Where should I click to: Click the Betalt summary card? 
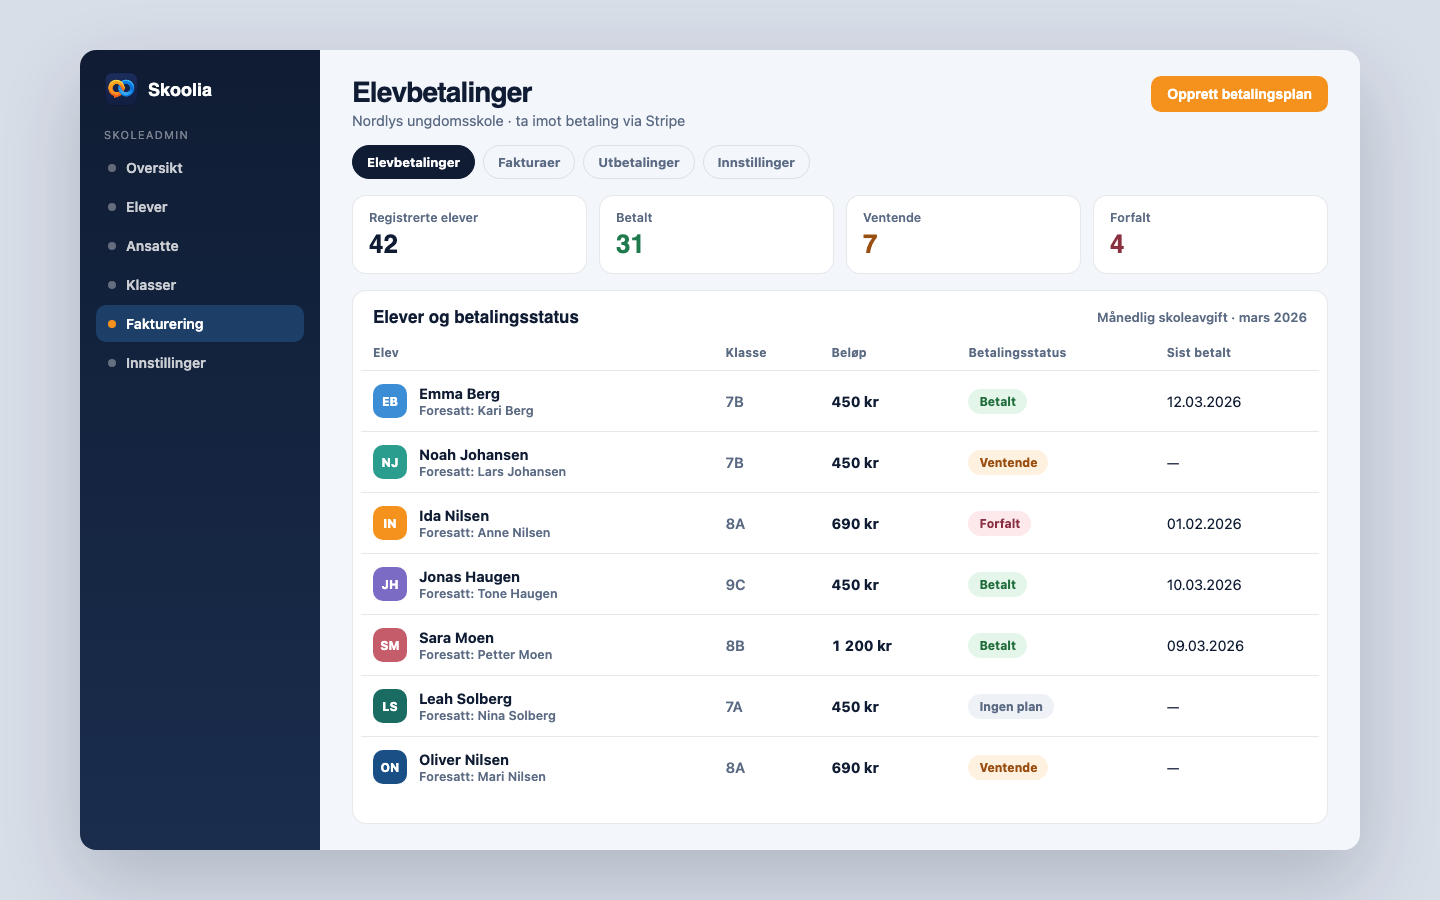click(x=716, y=234)
